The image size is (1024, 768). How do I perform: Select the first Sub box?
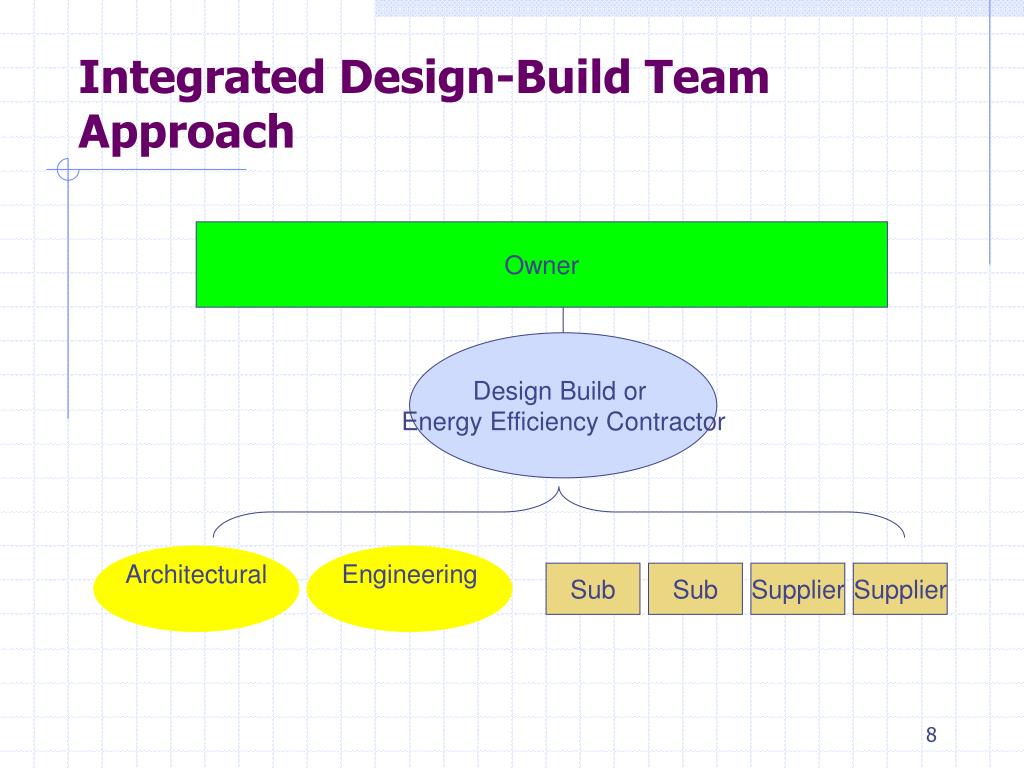593,589
